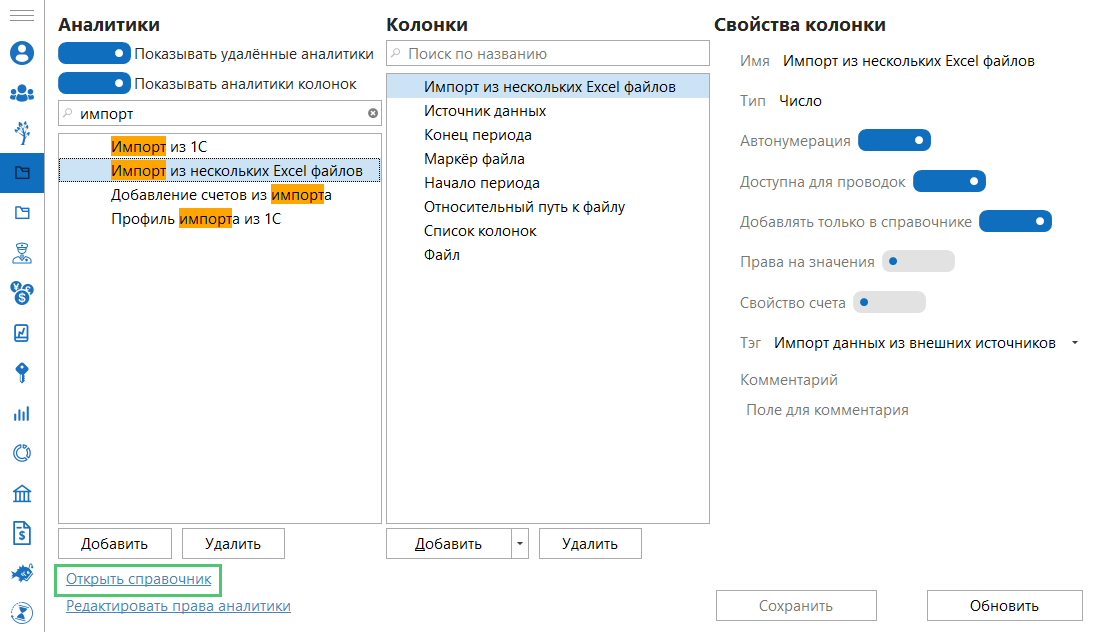Click the 'Поиск по названию' search field
The image size is (1099, 632).
pyautogui.click(x=548, y=53)
